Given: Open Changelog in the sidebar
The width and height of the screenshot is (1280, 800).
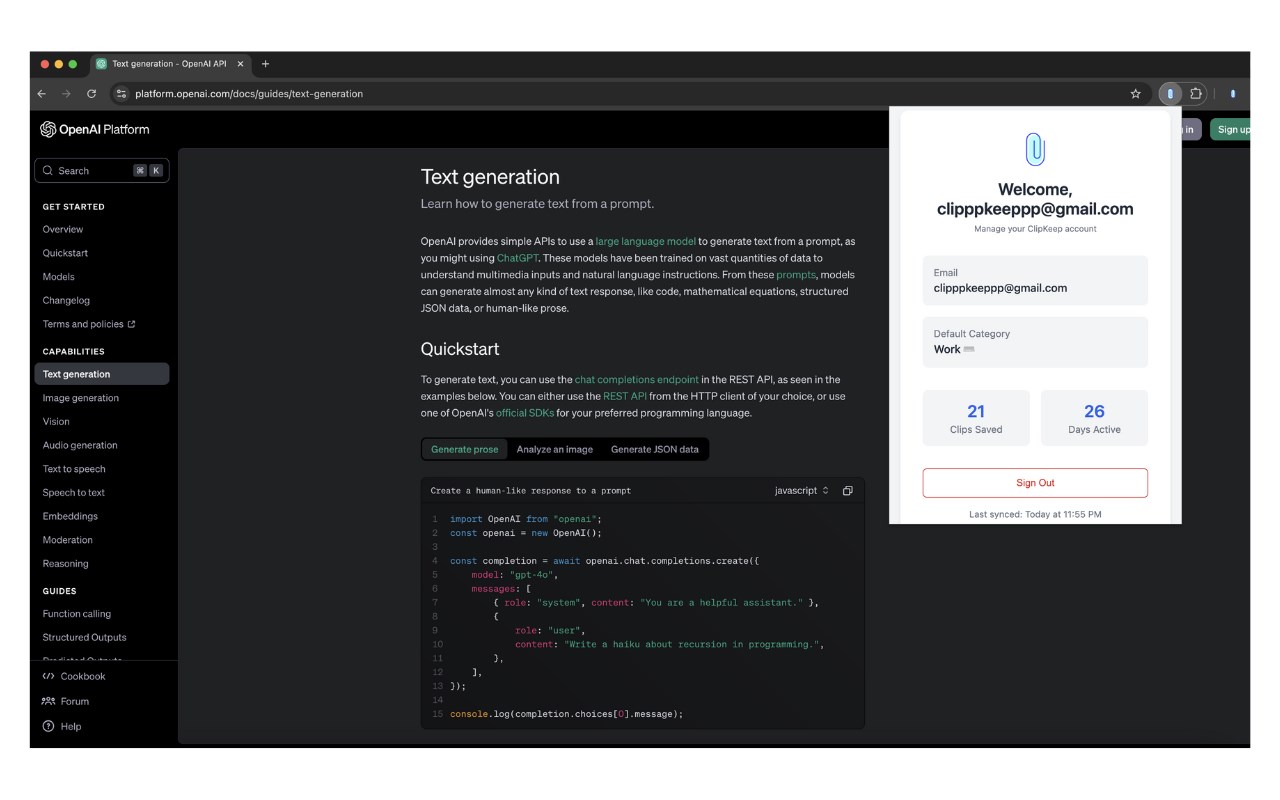Looking at the screenshot, I should 66,300.
